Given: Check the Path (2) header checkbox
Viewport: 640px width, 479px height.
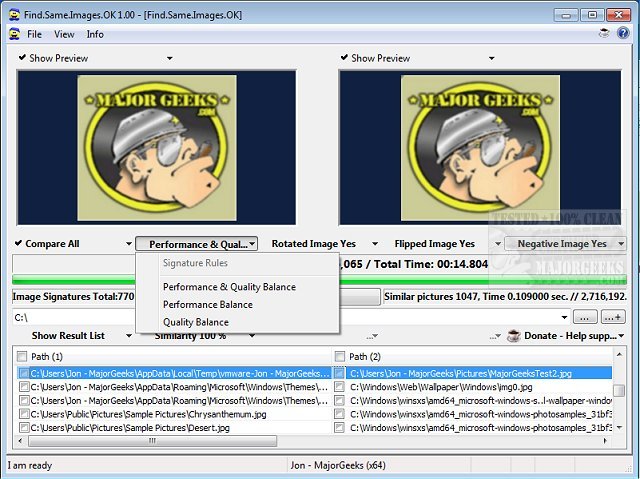Looking at the screenshot, I should click(x=339, y=357).
